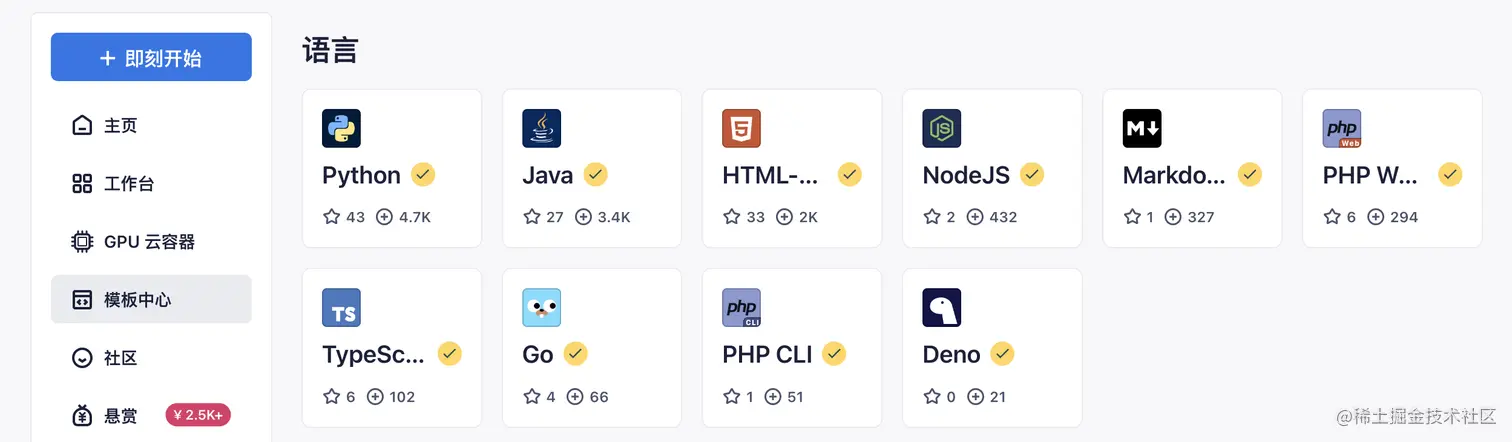Image resolution: width=1512 pixels, height=442 pixels.
Task: Open GPU 云容器 in the sidebar
Action: (x=151, y=242)
